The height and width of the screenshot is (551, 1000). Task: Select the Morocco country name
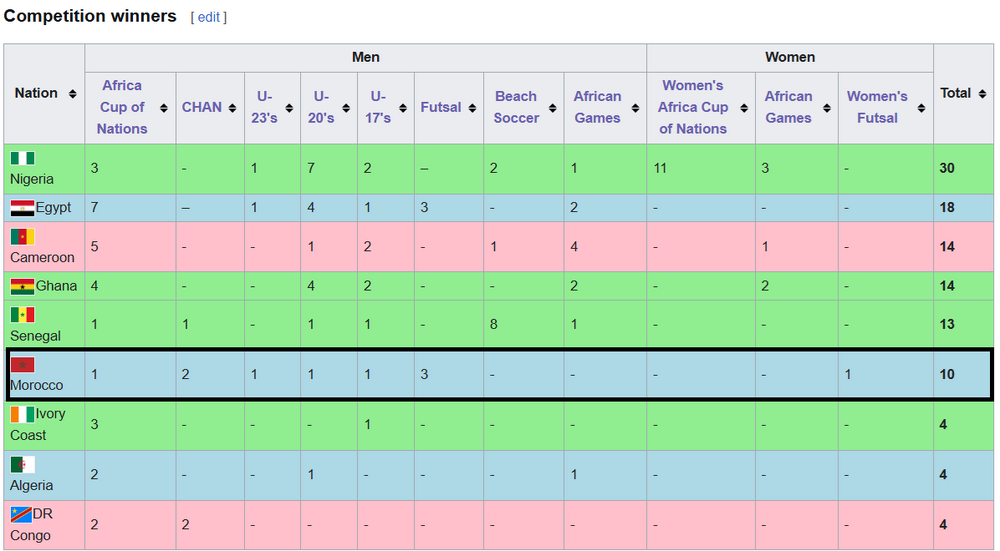point(36,385)
